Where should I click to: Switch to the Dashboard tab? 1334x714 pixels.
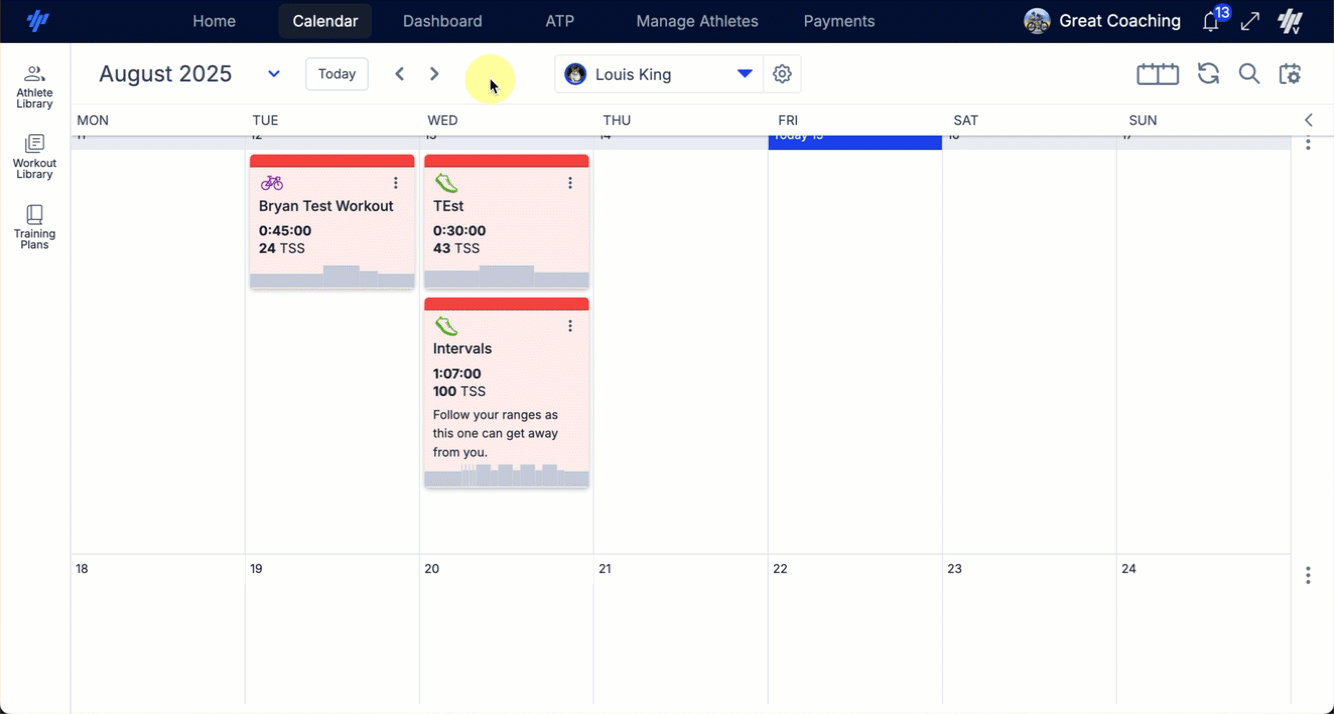(442, 21)
